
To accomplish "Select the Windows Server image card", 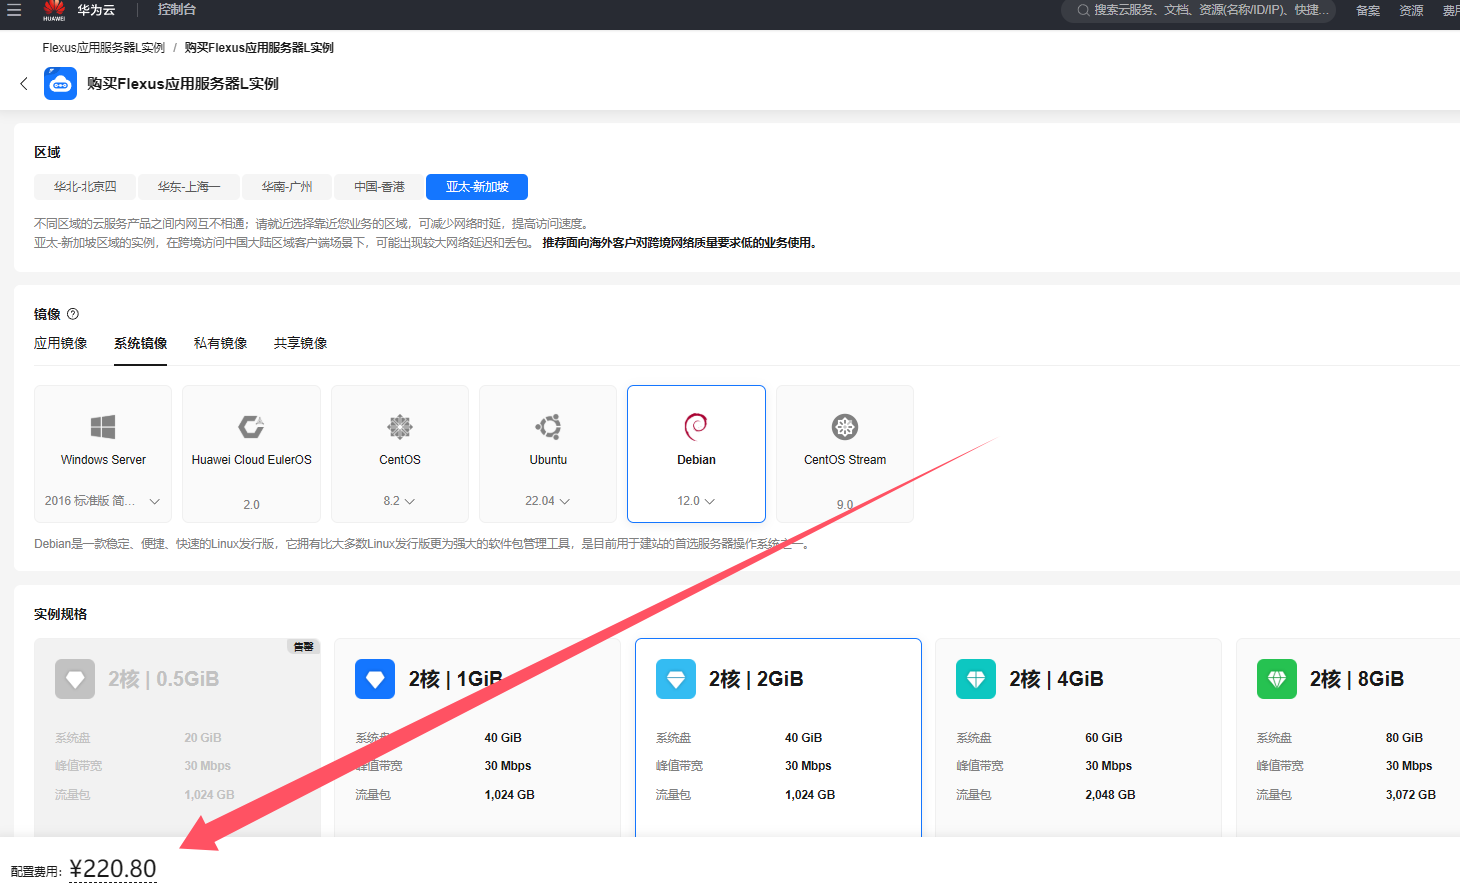I will (103, 454).
